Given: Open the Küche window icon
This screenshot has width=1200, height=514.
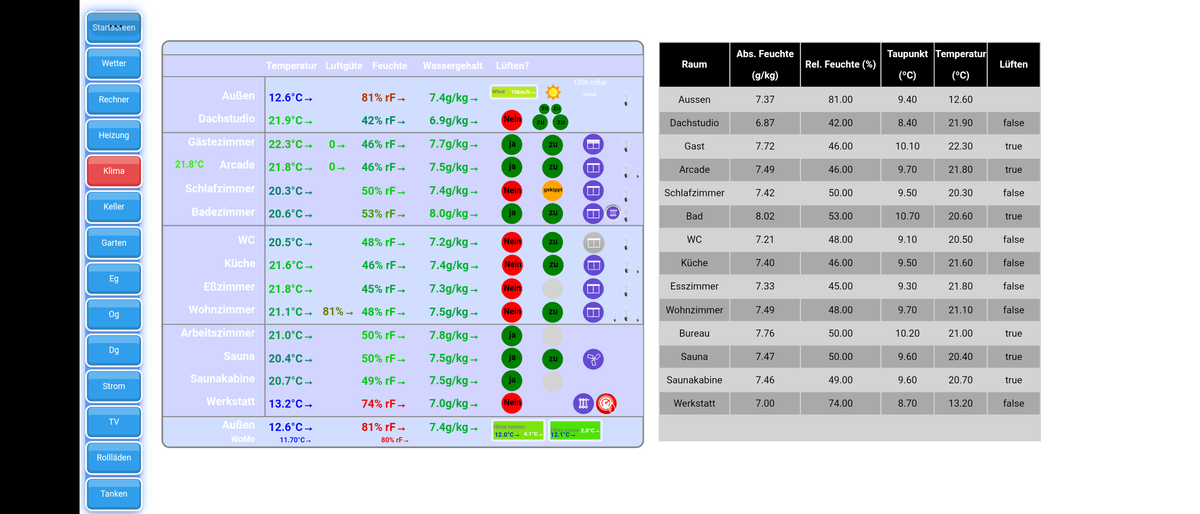Looking at the screenshot, I should [x=593, y=265].
